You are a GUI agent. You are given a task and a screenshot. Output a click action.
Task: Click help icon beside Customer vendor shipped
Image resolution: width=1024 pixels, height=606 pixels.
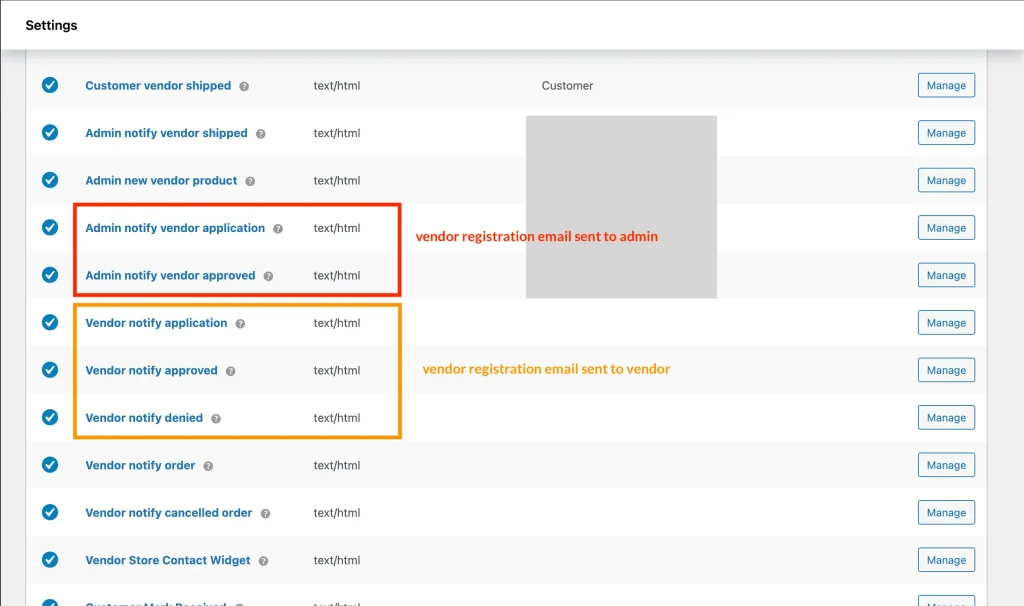click(244, 86)
